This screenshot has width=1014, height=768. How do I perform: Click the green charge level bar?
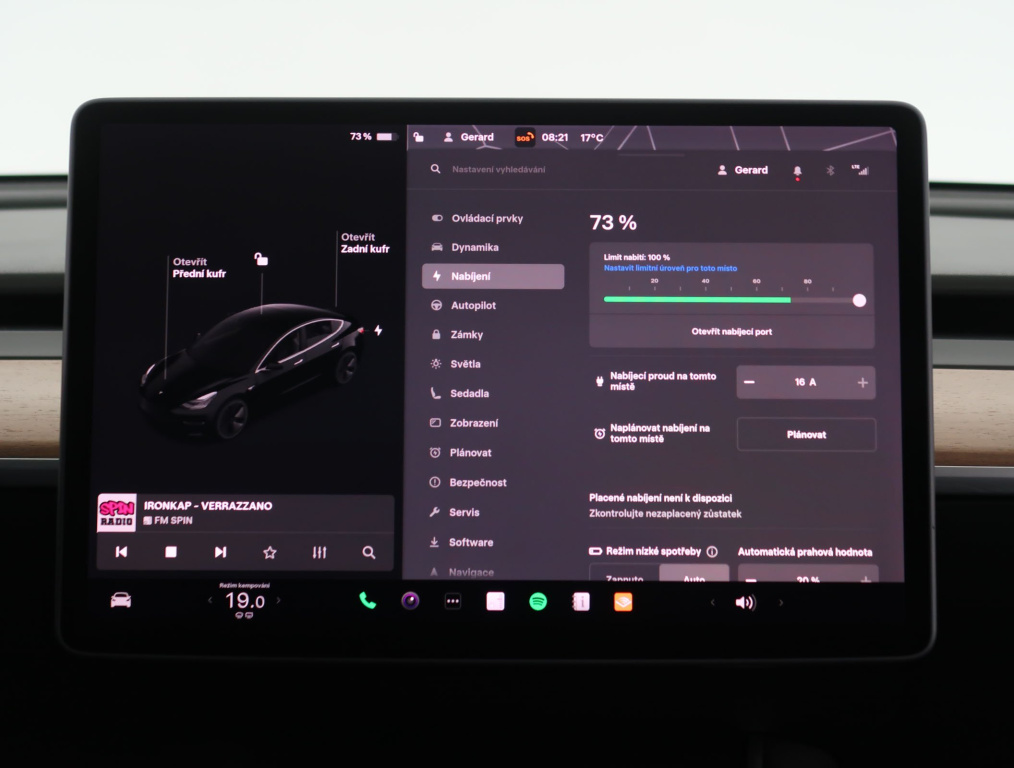[697, 300]
